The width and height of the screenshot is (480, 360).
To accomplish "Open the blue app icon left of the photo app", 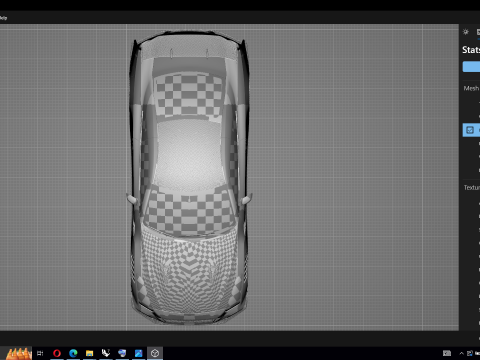I will (122, 353).
